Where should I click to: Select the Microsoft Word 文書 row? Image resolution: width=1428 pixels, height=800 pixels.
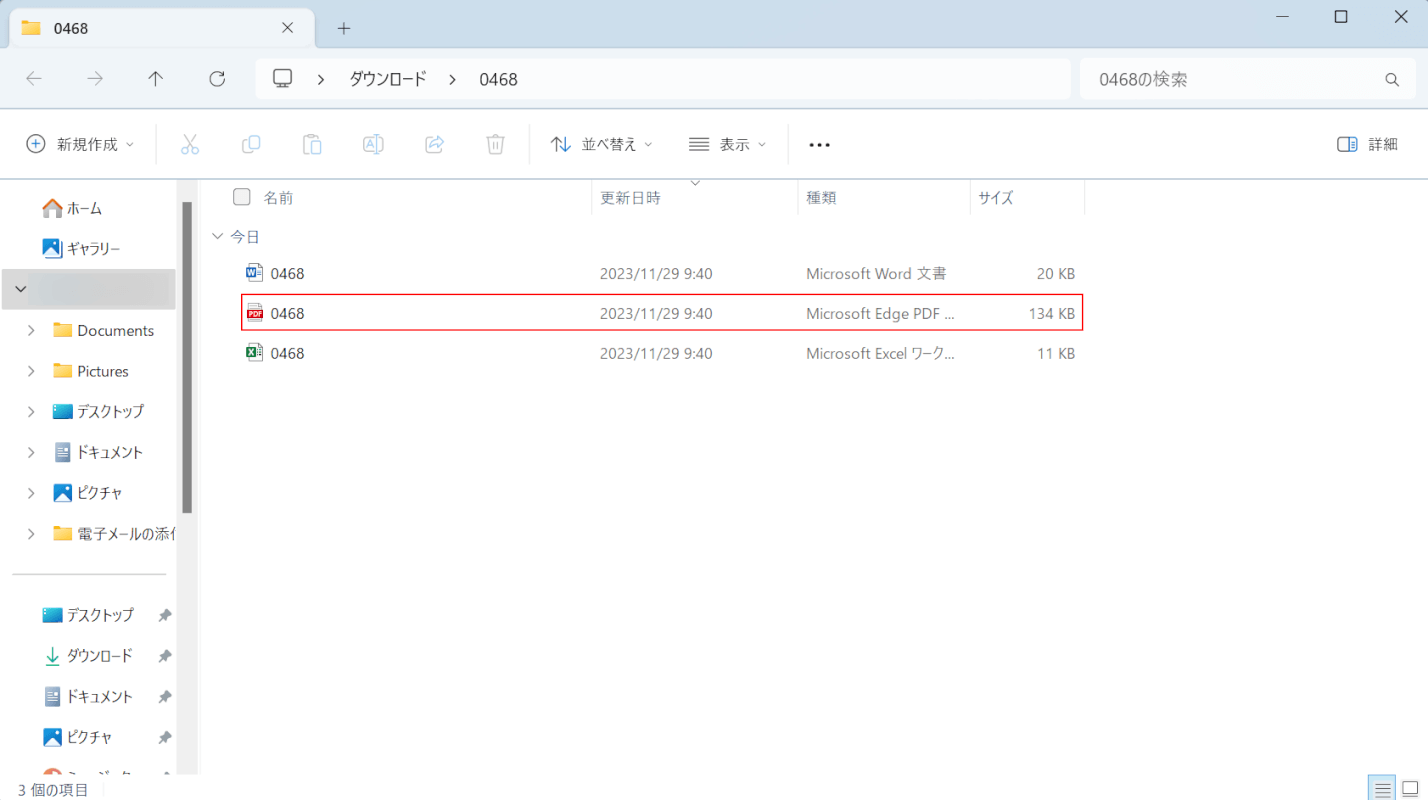tap(662, 273)
